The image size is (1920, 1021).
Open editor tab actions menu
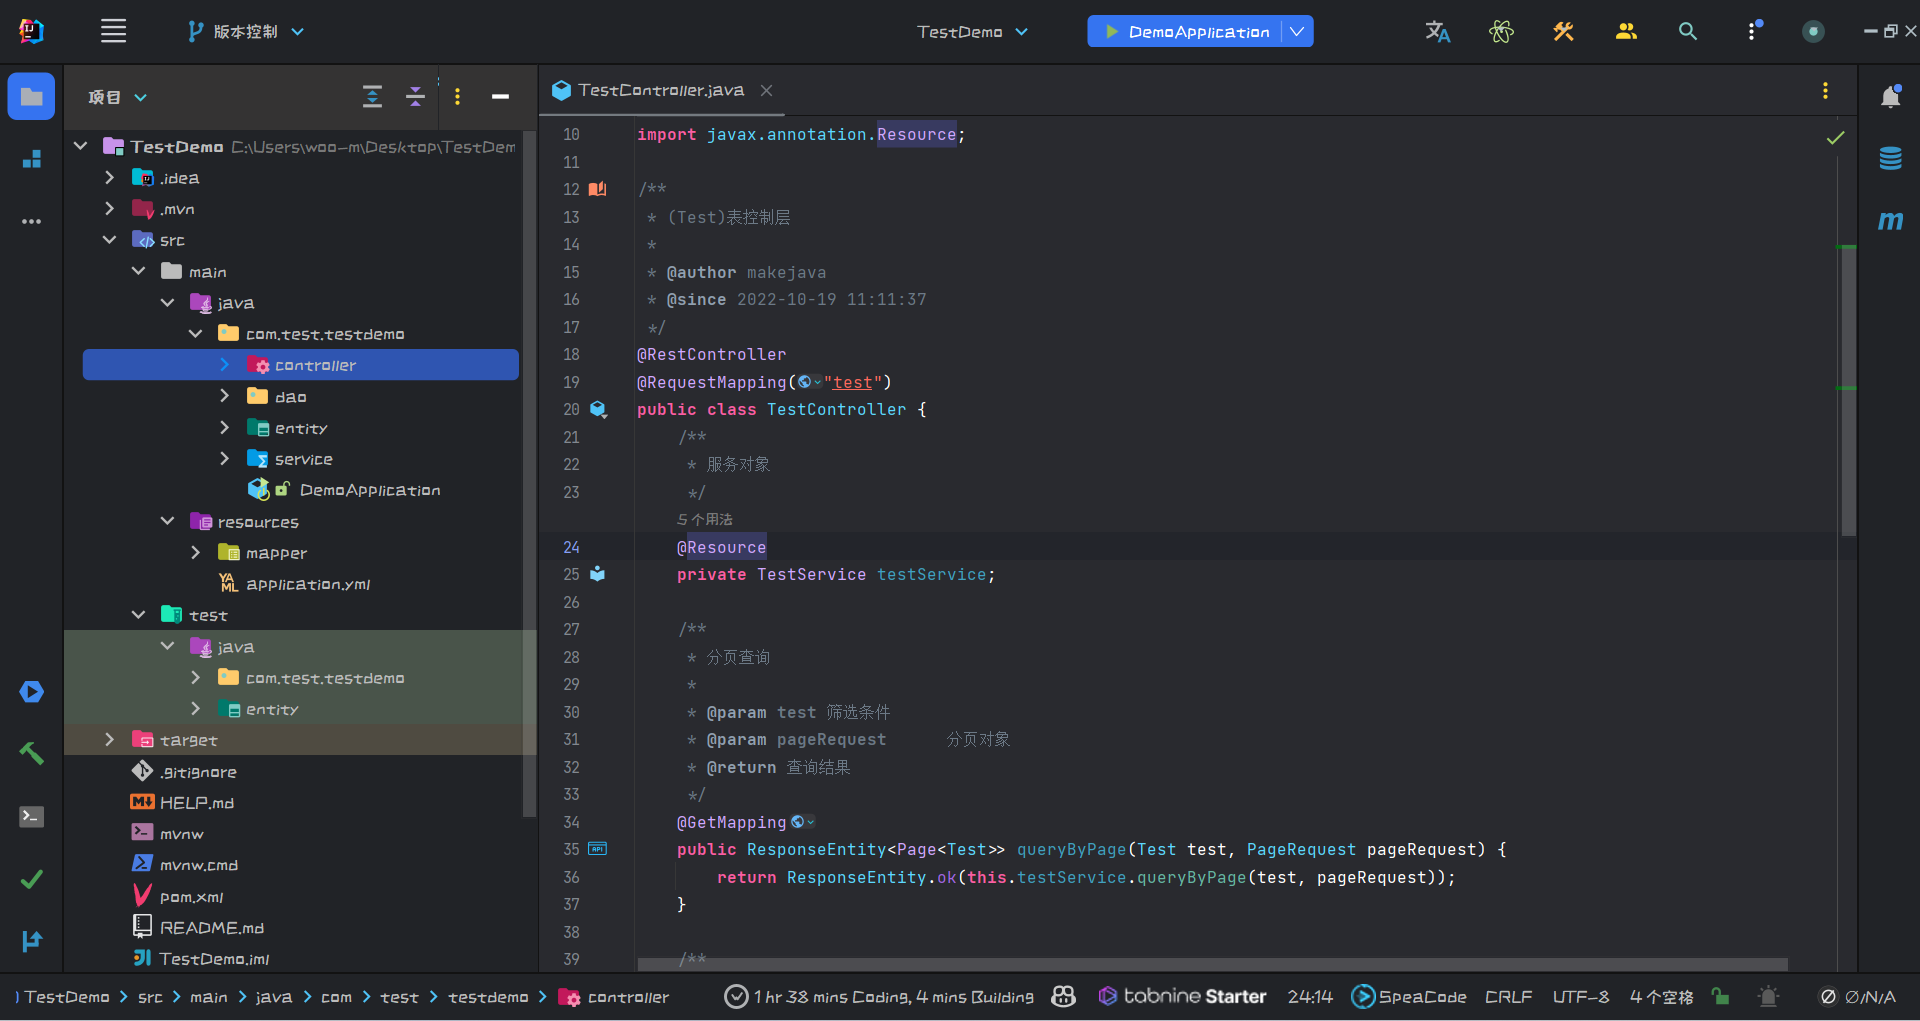point(1825,91)
